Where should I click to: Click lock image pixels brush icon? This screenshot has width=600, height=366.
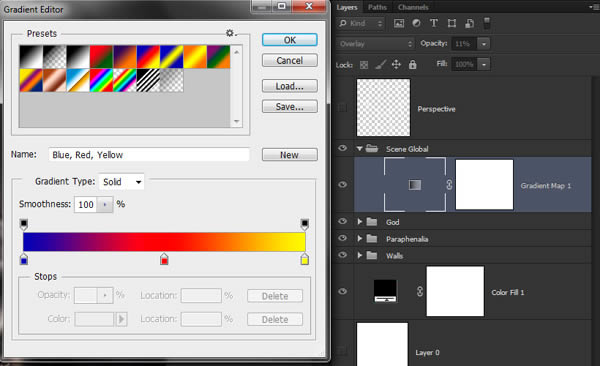tap(380, 64)
